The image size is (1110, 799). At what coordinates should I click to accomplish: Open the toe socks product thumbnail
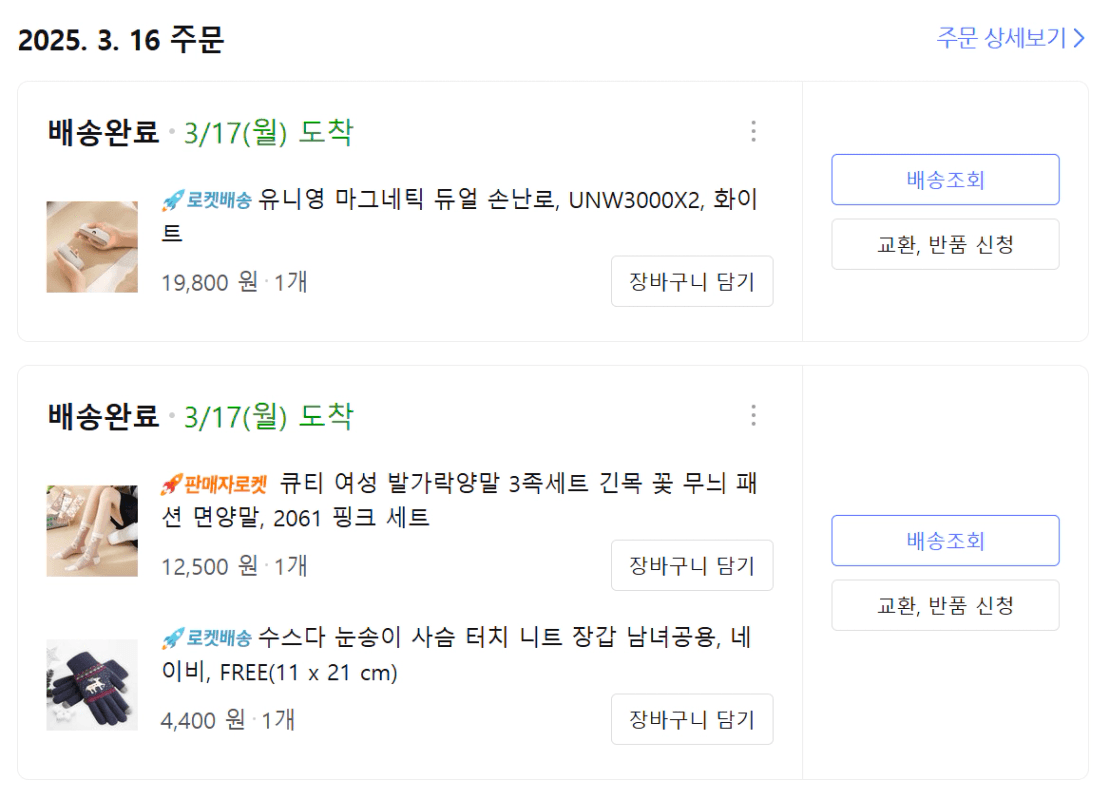pos(92,531)
